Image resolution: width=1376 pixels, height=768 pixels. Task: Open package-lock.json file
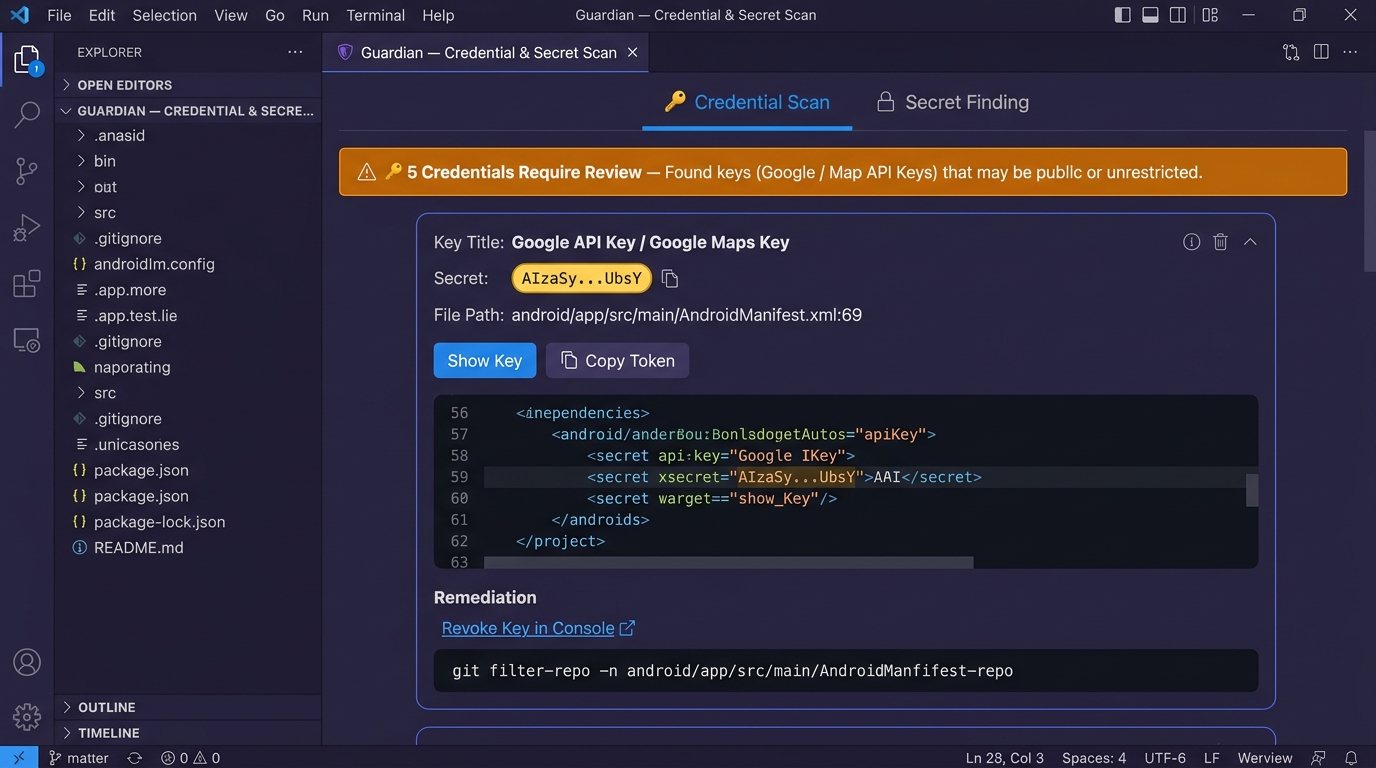coord(188,522)
